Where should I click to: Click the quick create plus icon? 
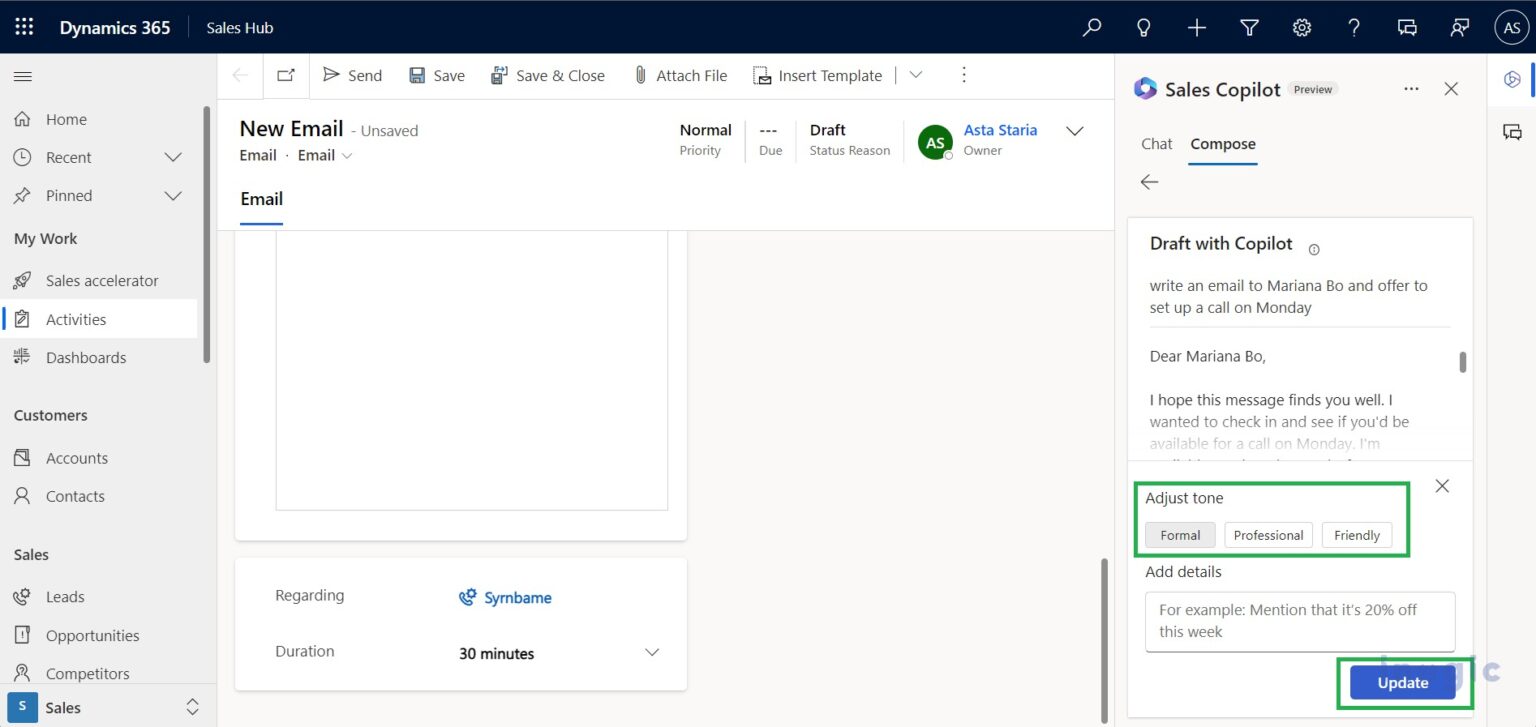coord(1196,27)
